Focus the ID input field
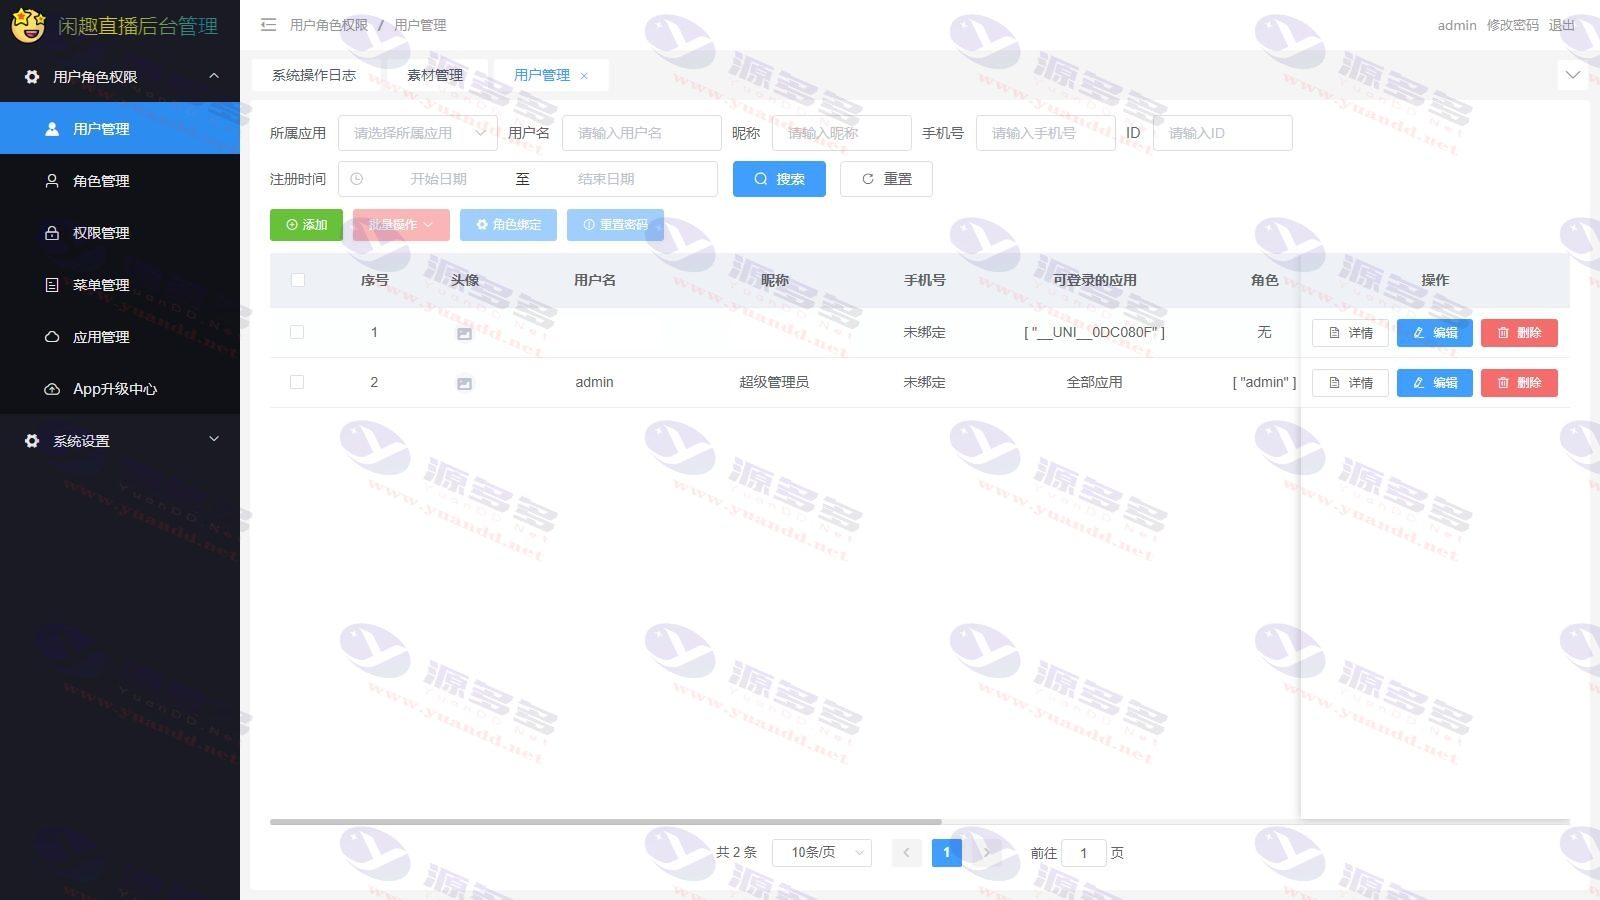 1223,133
